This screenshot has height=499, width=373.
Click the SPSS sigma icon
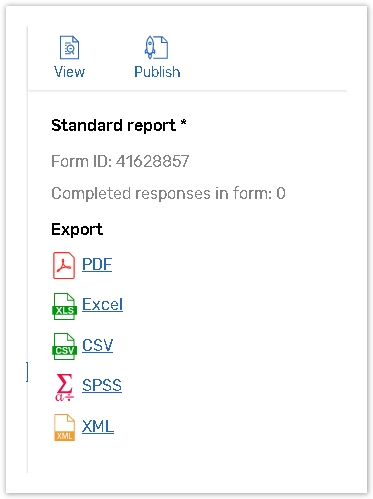coord(64,387)
